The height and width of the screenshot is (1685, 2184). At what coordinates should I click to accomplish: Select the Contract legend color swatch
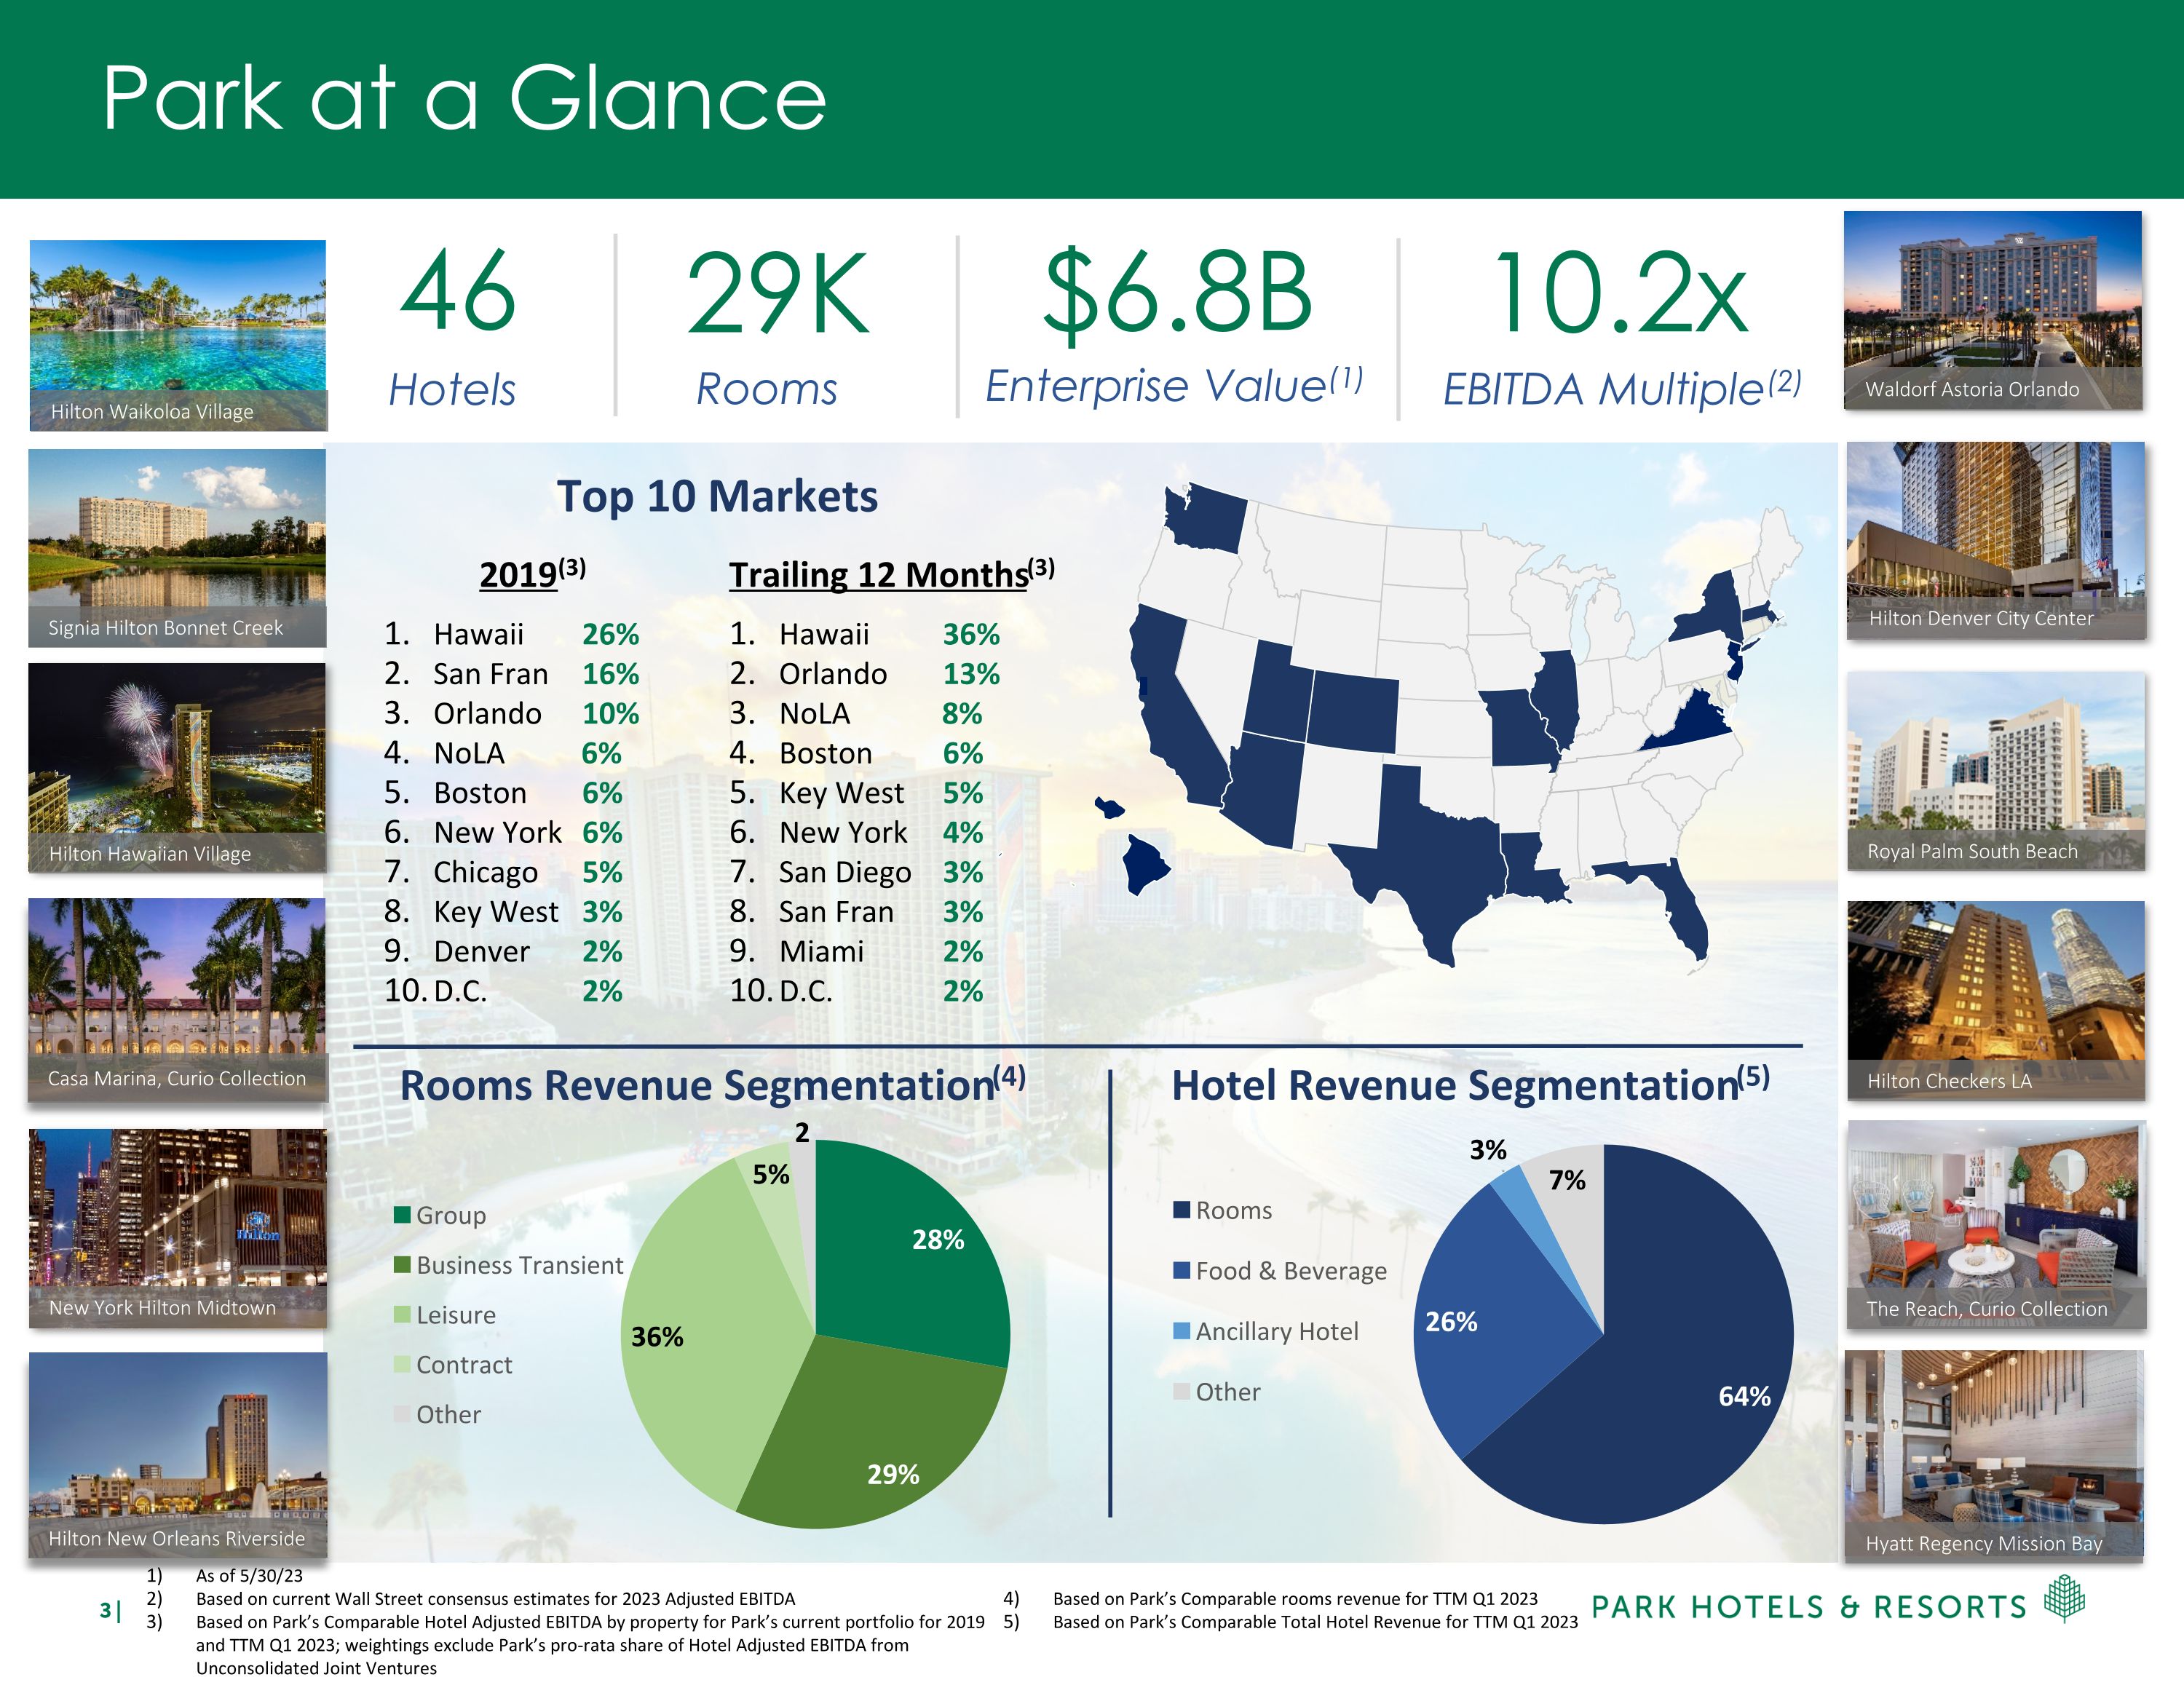coord(402,1364)
